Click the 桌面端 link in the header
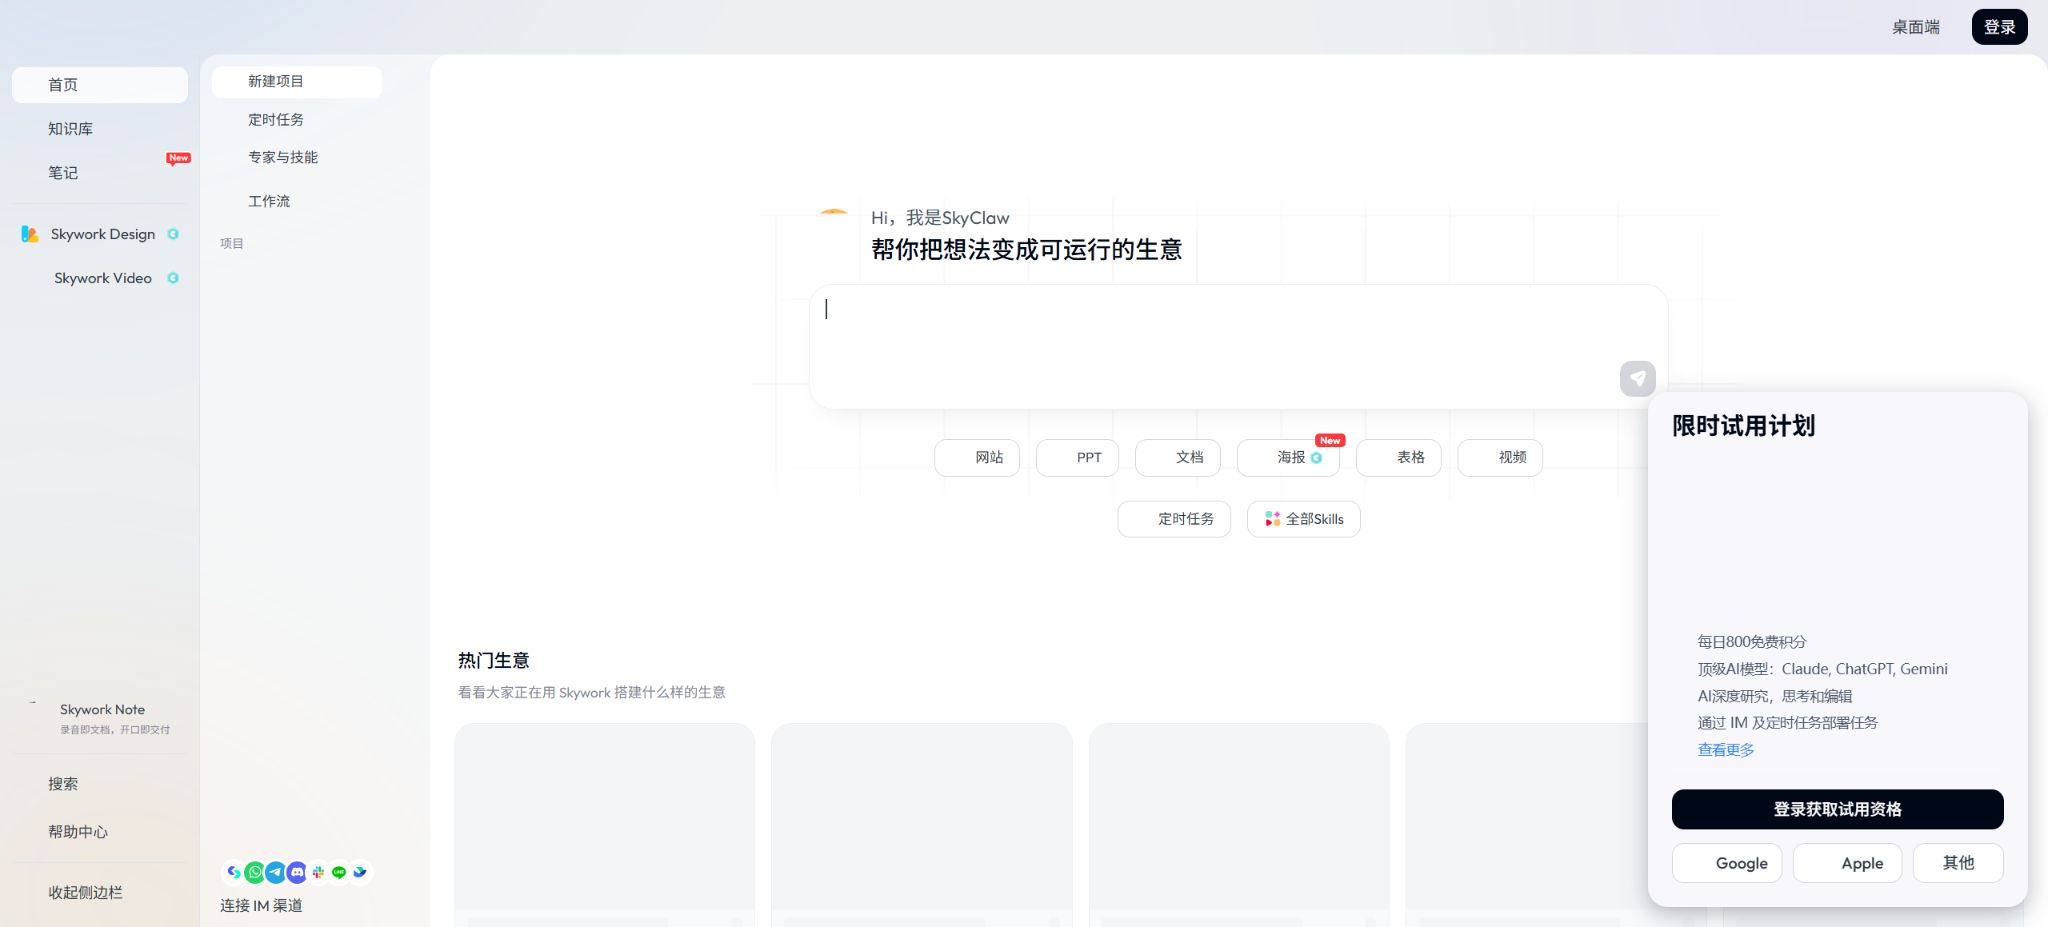 pyautogui.click(x=1915, y=27)
